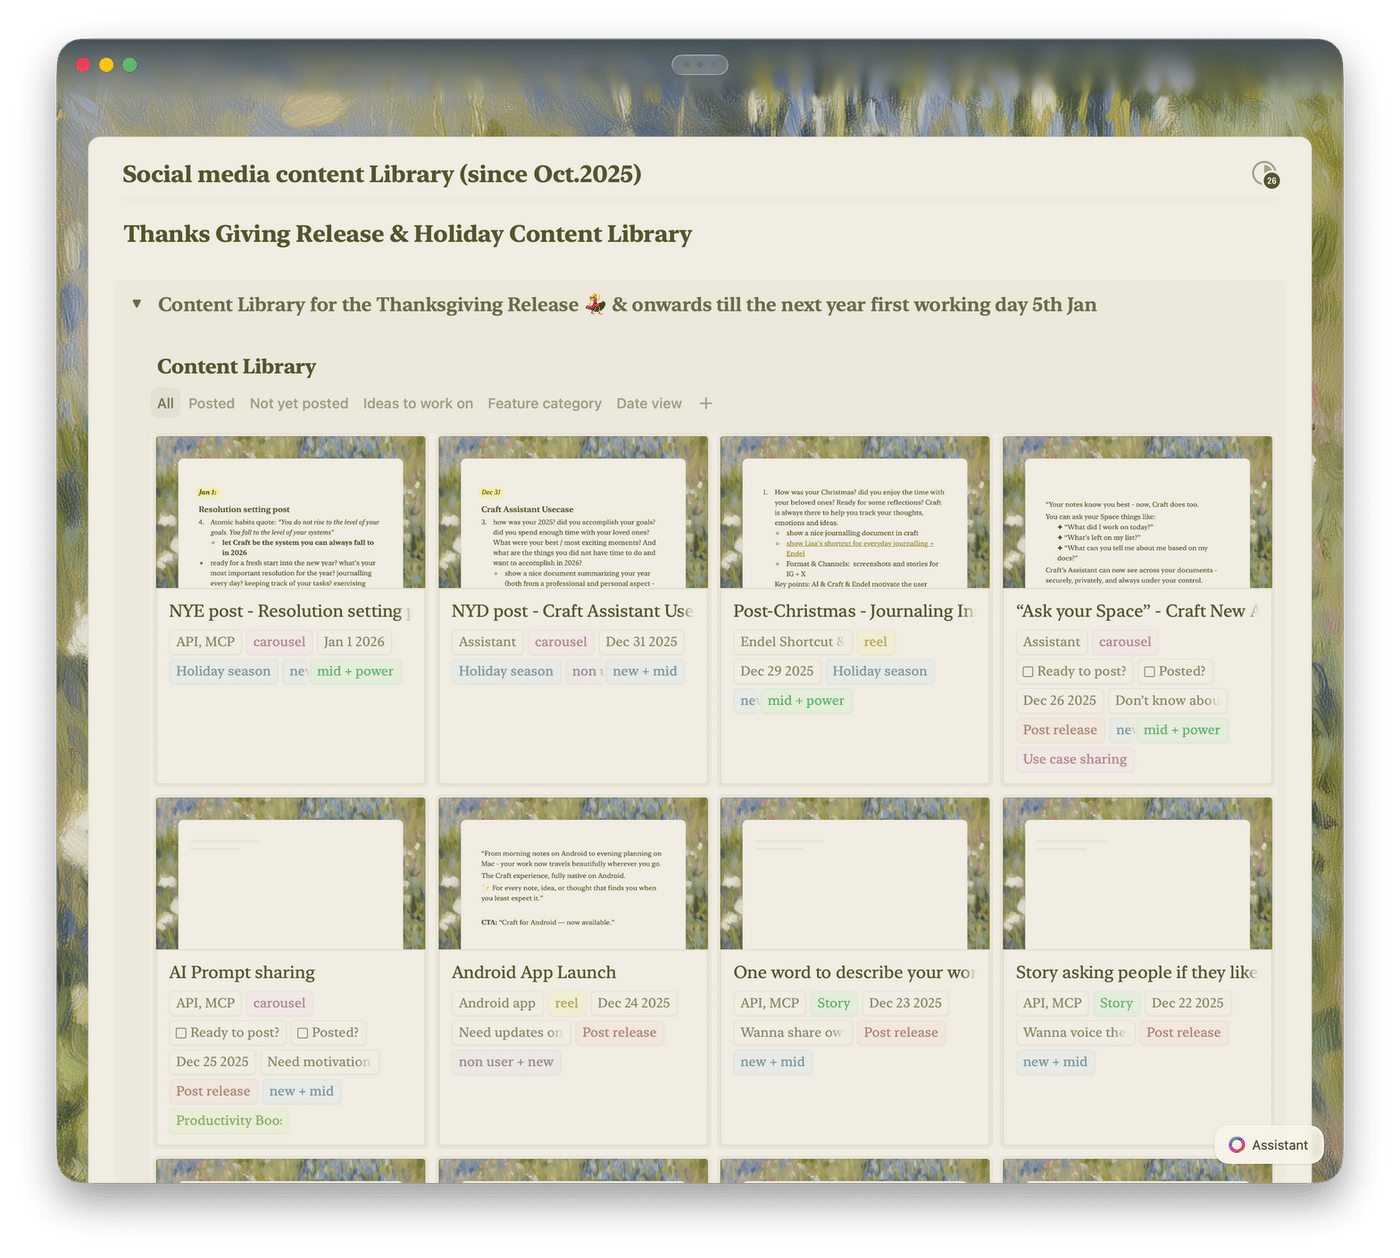Collapse the Thanksgiving Content Library section
The height and width of the screenshot is (1258, 1400).
[x=136, y=304]
